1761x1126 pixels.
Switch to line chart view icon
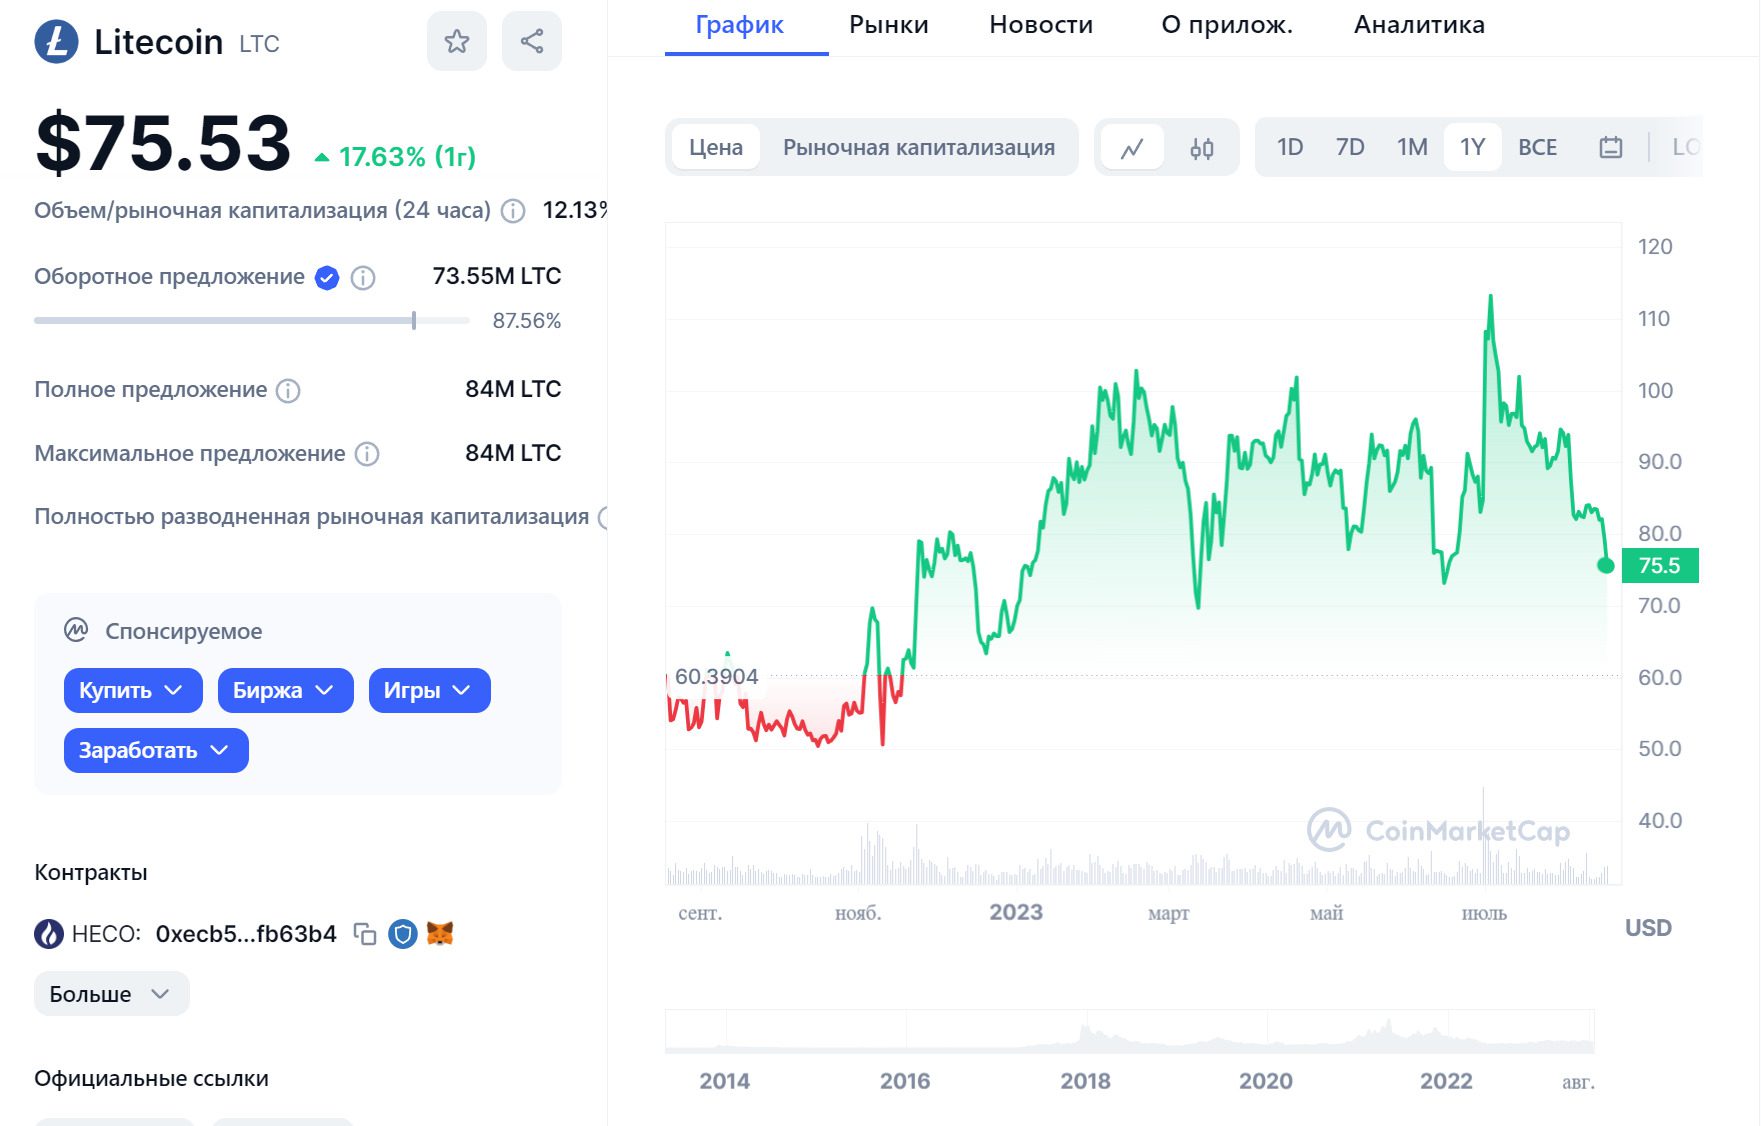tap(1132, 148)
